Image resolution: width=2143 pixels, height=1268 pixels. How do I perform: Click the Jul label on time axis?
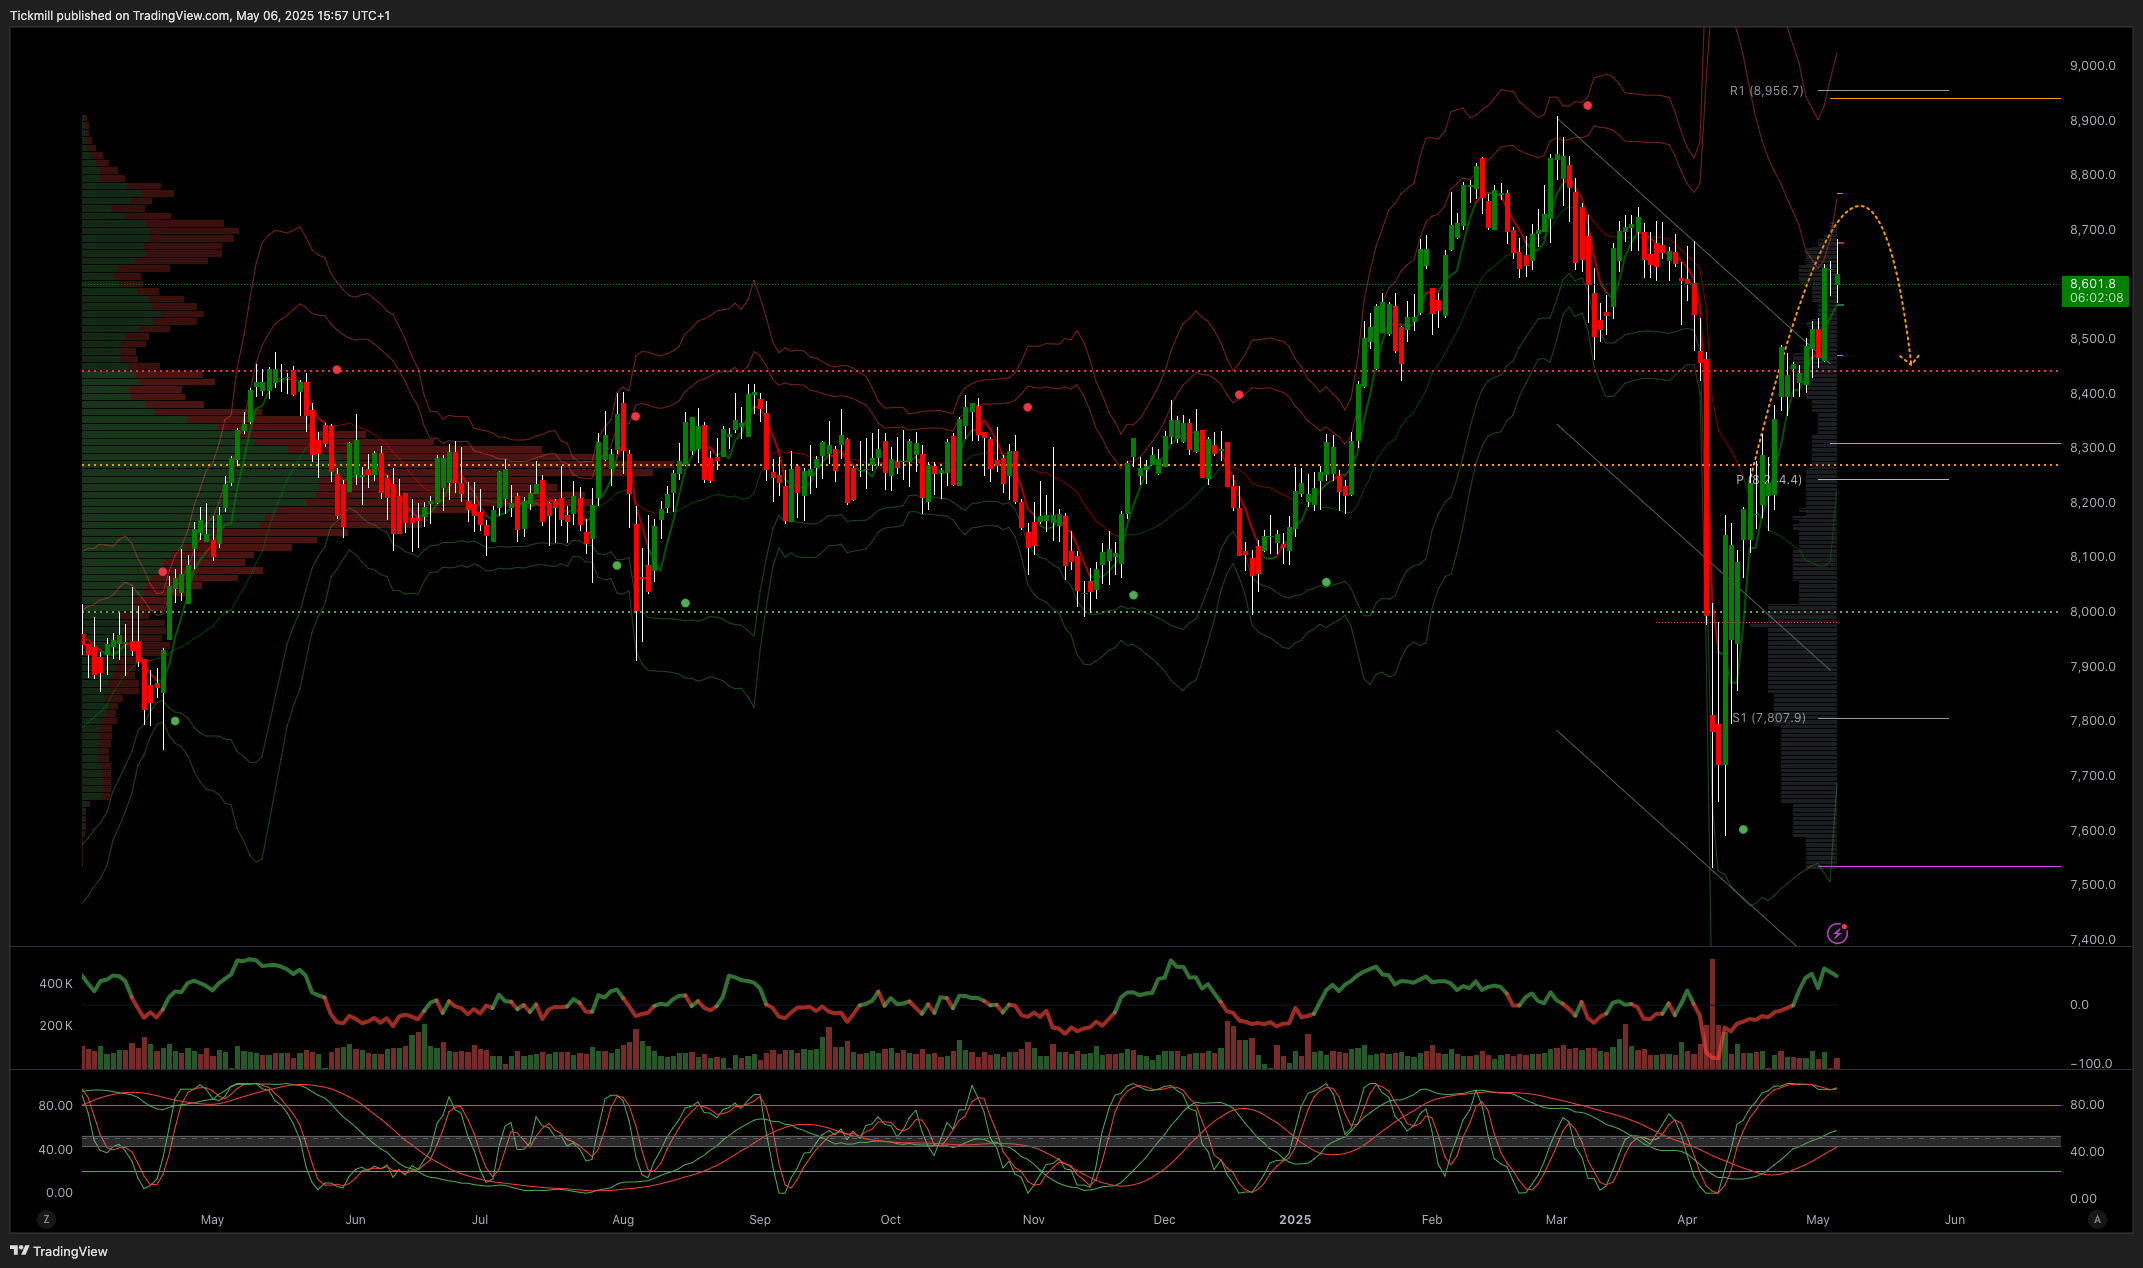tap(480, 1220)
